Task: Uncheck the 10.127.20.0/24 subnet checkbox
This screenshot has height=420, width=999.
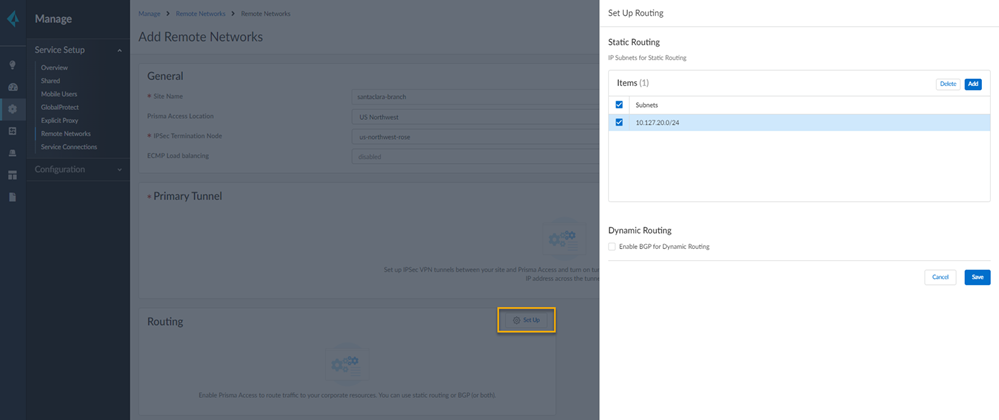Action: (619, 123)
